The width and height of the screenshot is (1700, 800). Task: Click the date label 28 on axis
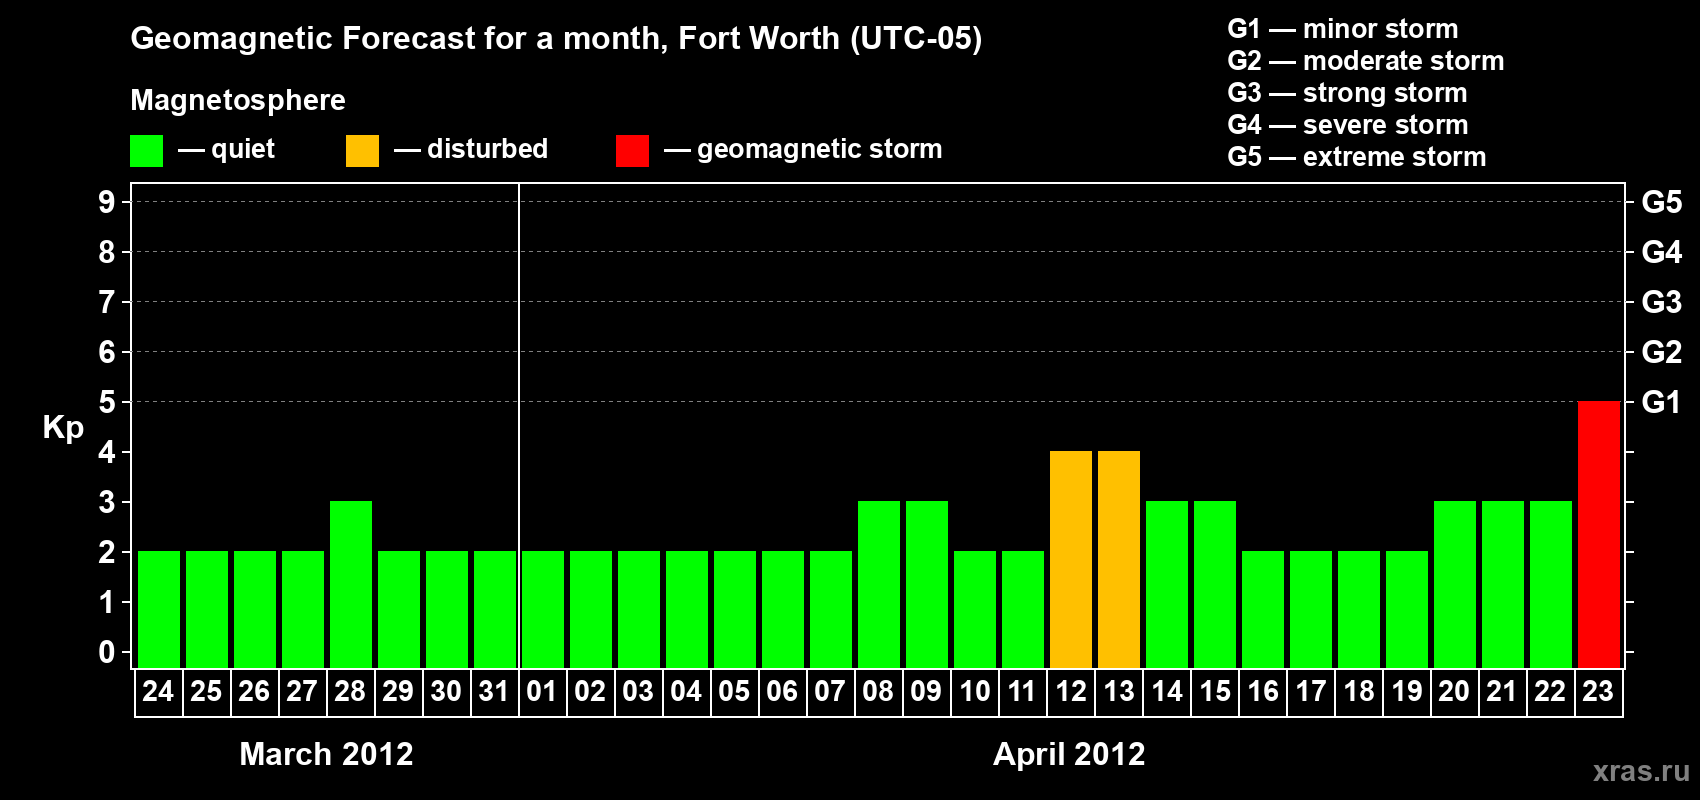point(350,691)
